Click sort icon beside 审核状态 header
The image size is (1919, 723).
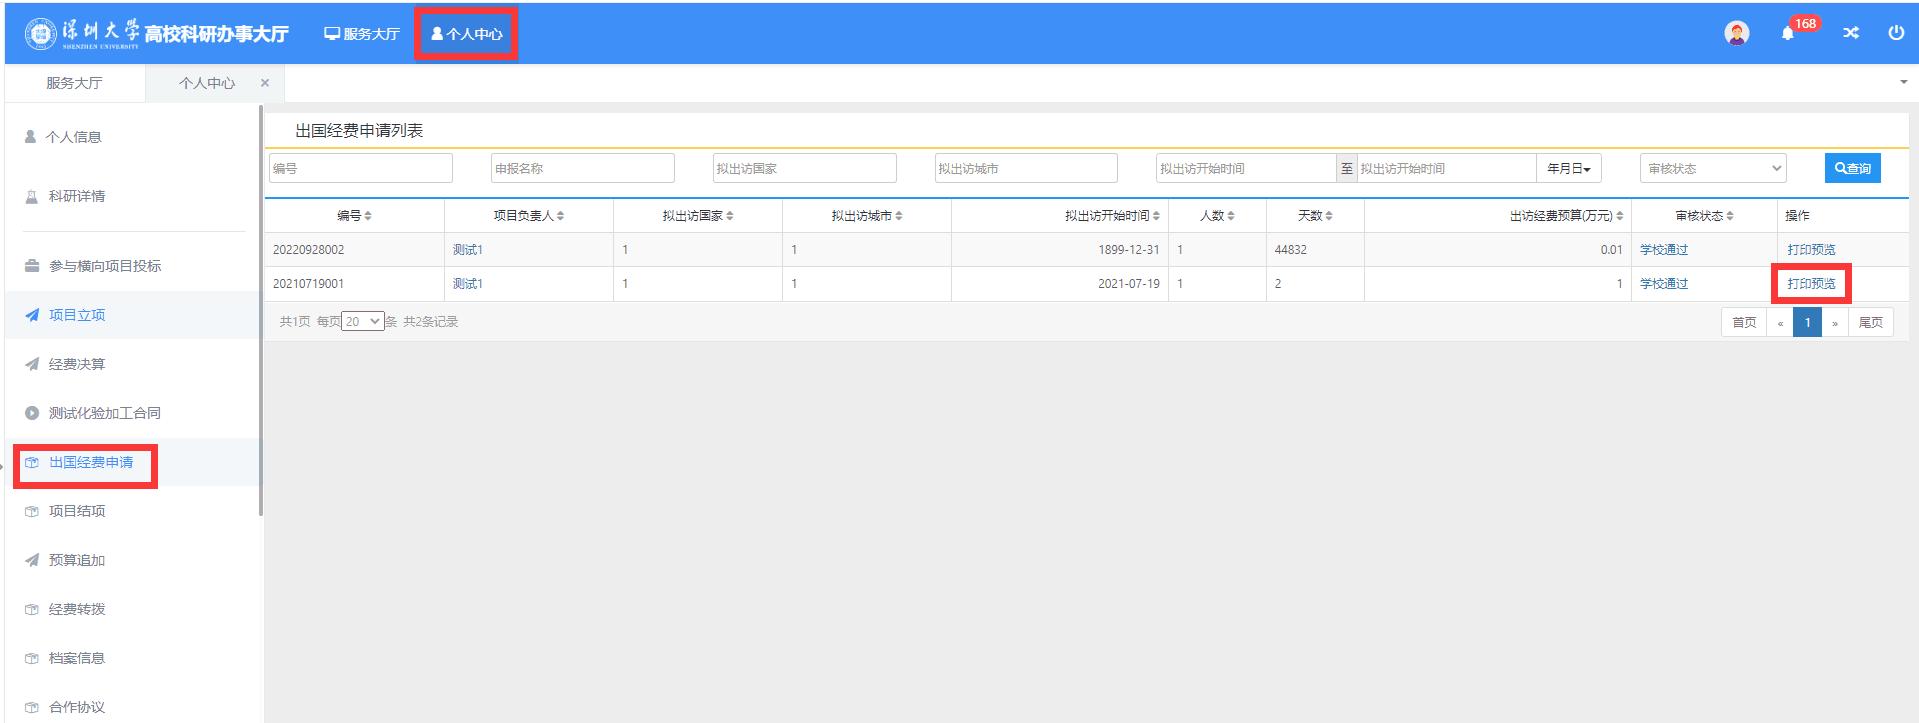1730,216
